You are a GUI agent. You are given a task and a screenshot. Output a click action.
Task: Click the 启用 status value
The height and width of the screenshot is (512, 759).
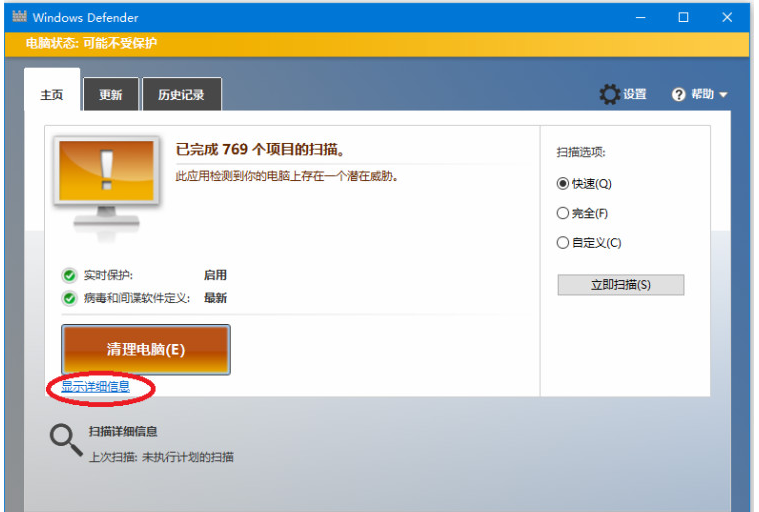click(x=215, y=275)
